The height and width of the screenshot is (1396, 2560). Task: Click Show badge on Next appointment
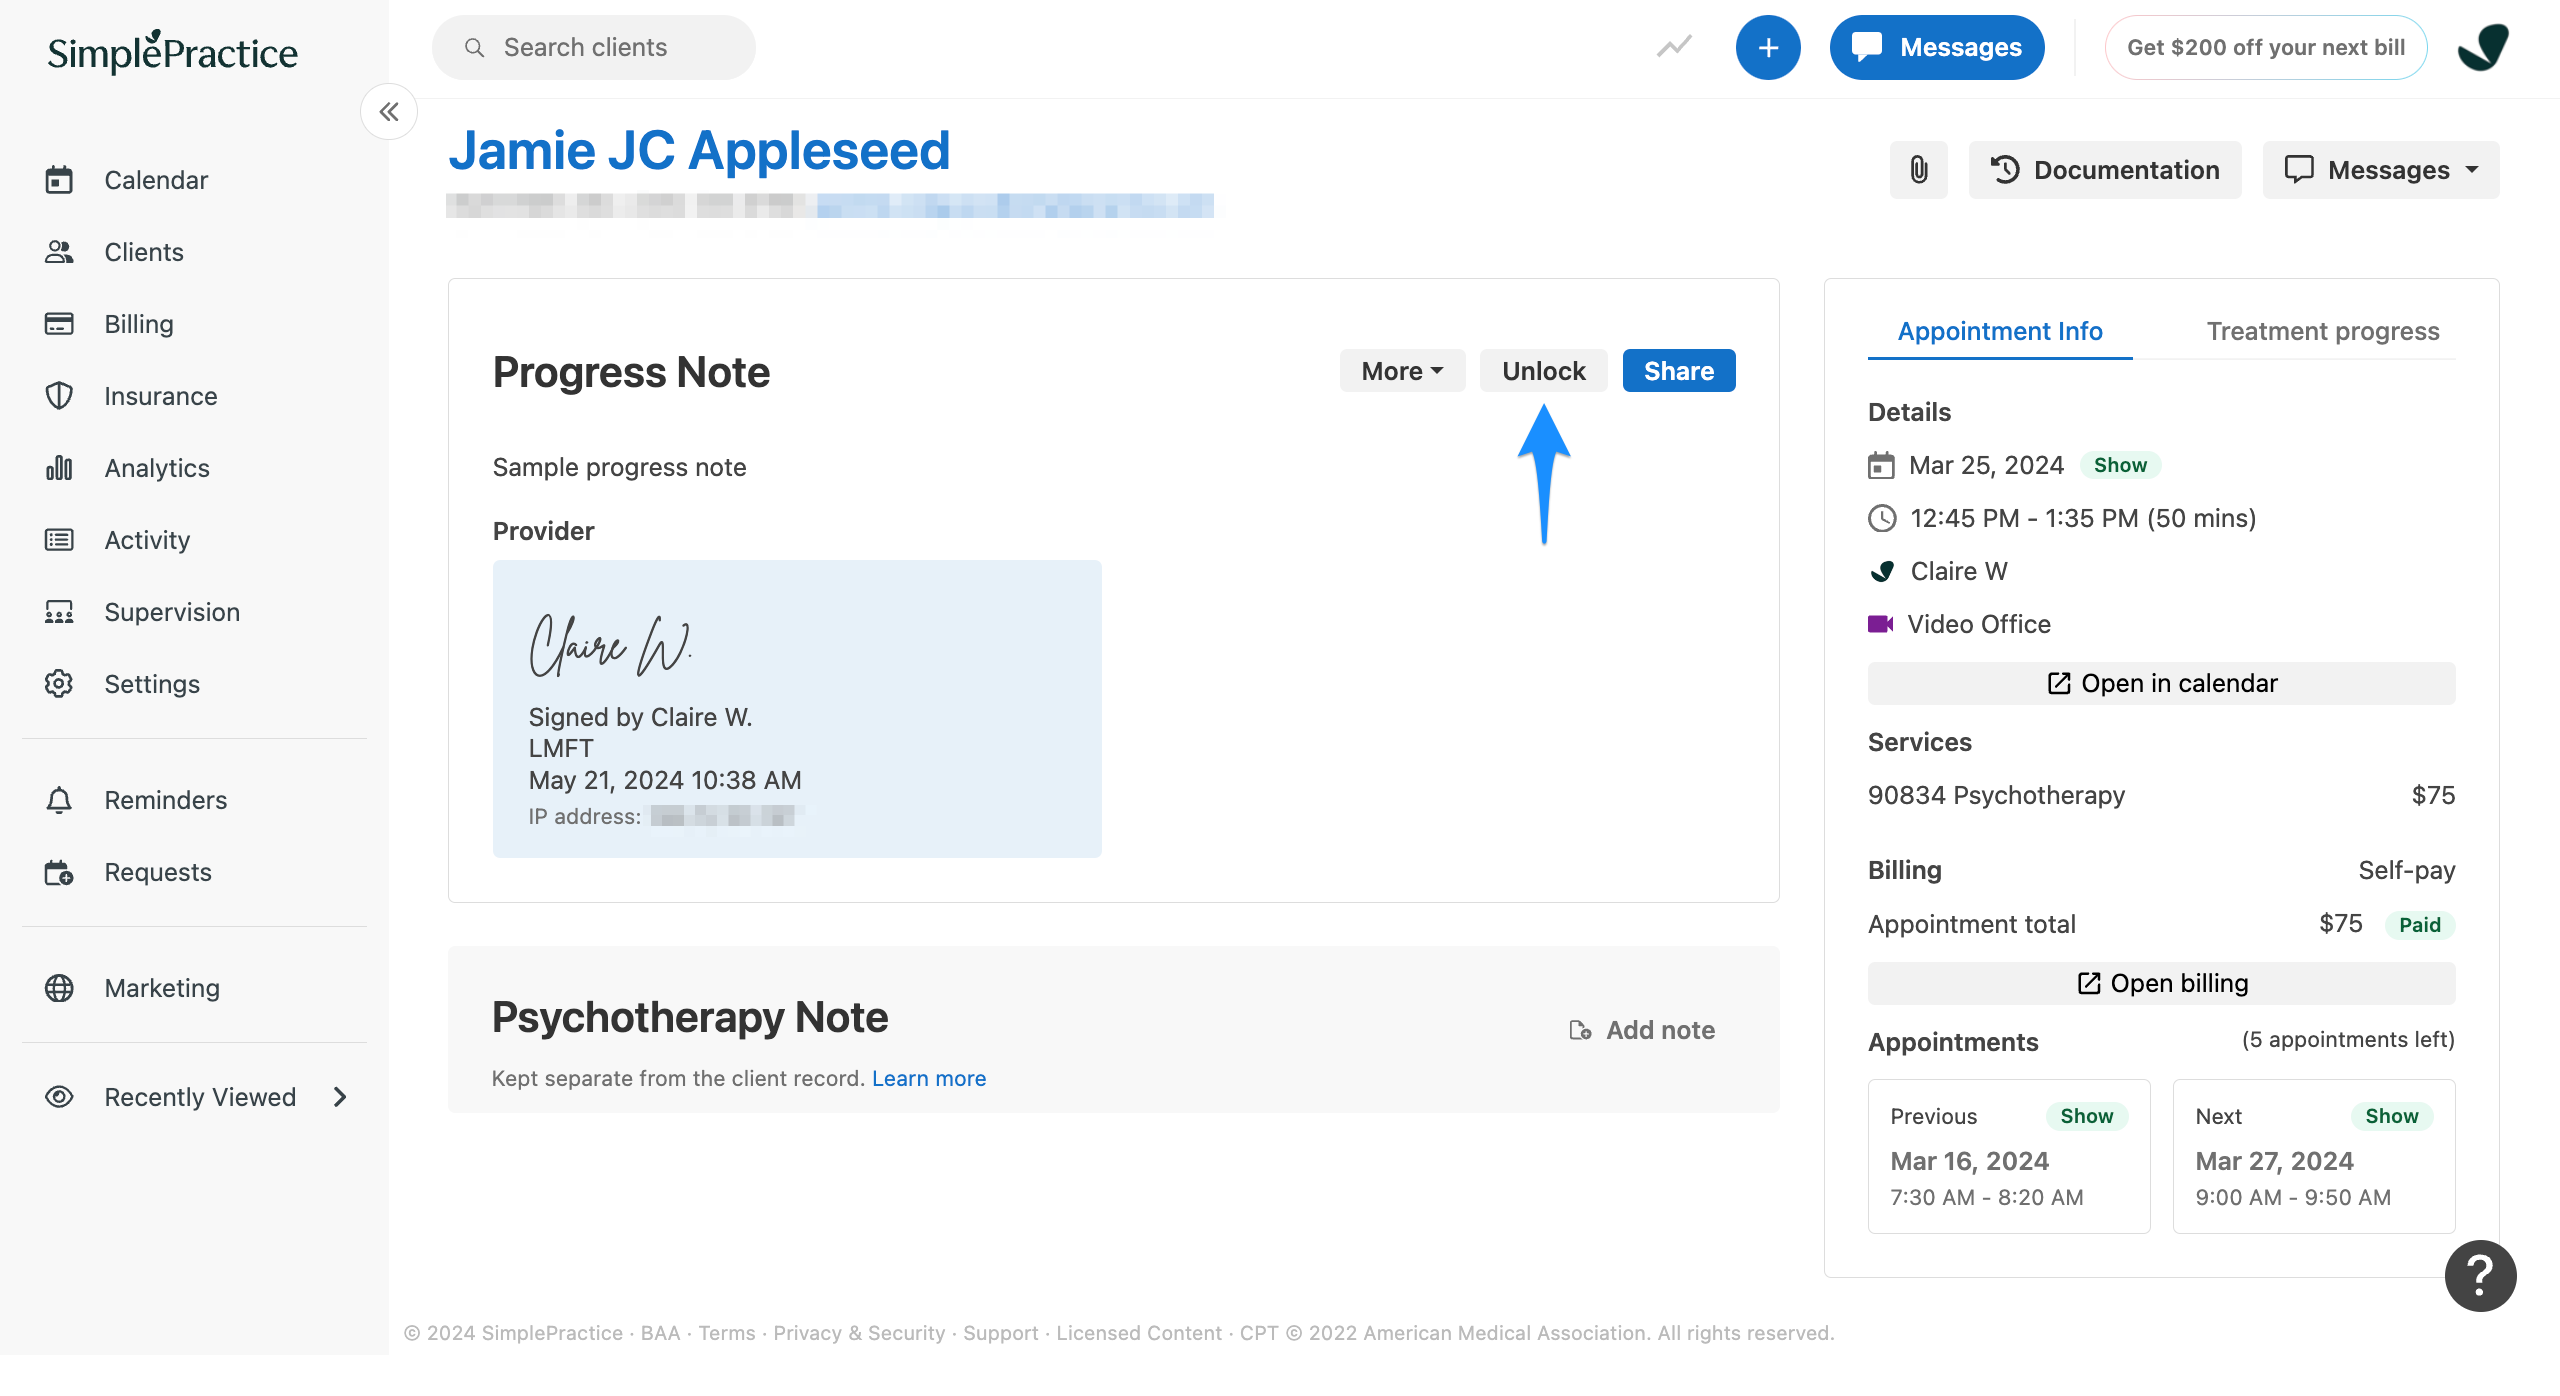(2391, 1116)
